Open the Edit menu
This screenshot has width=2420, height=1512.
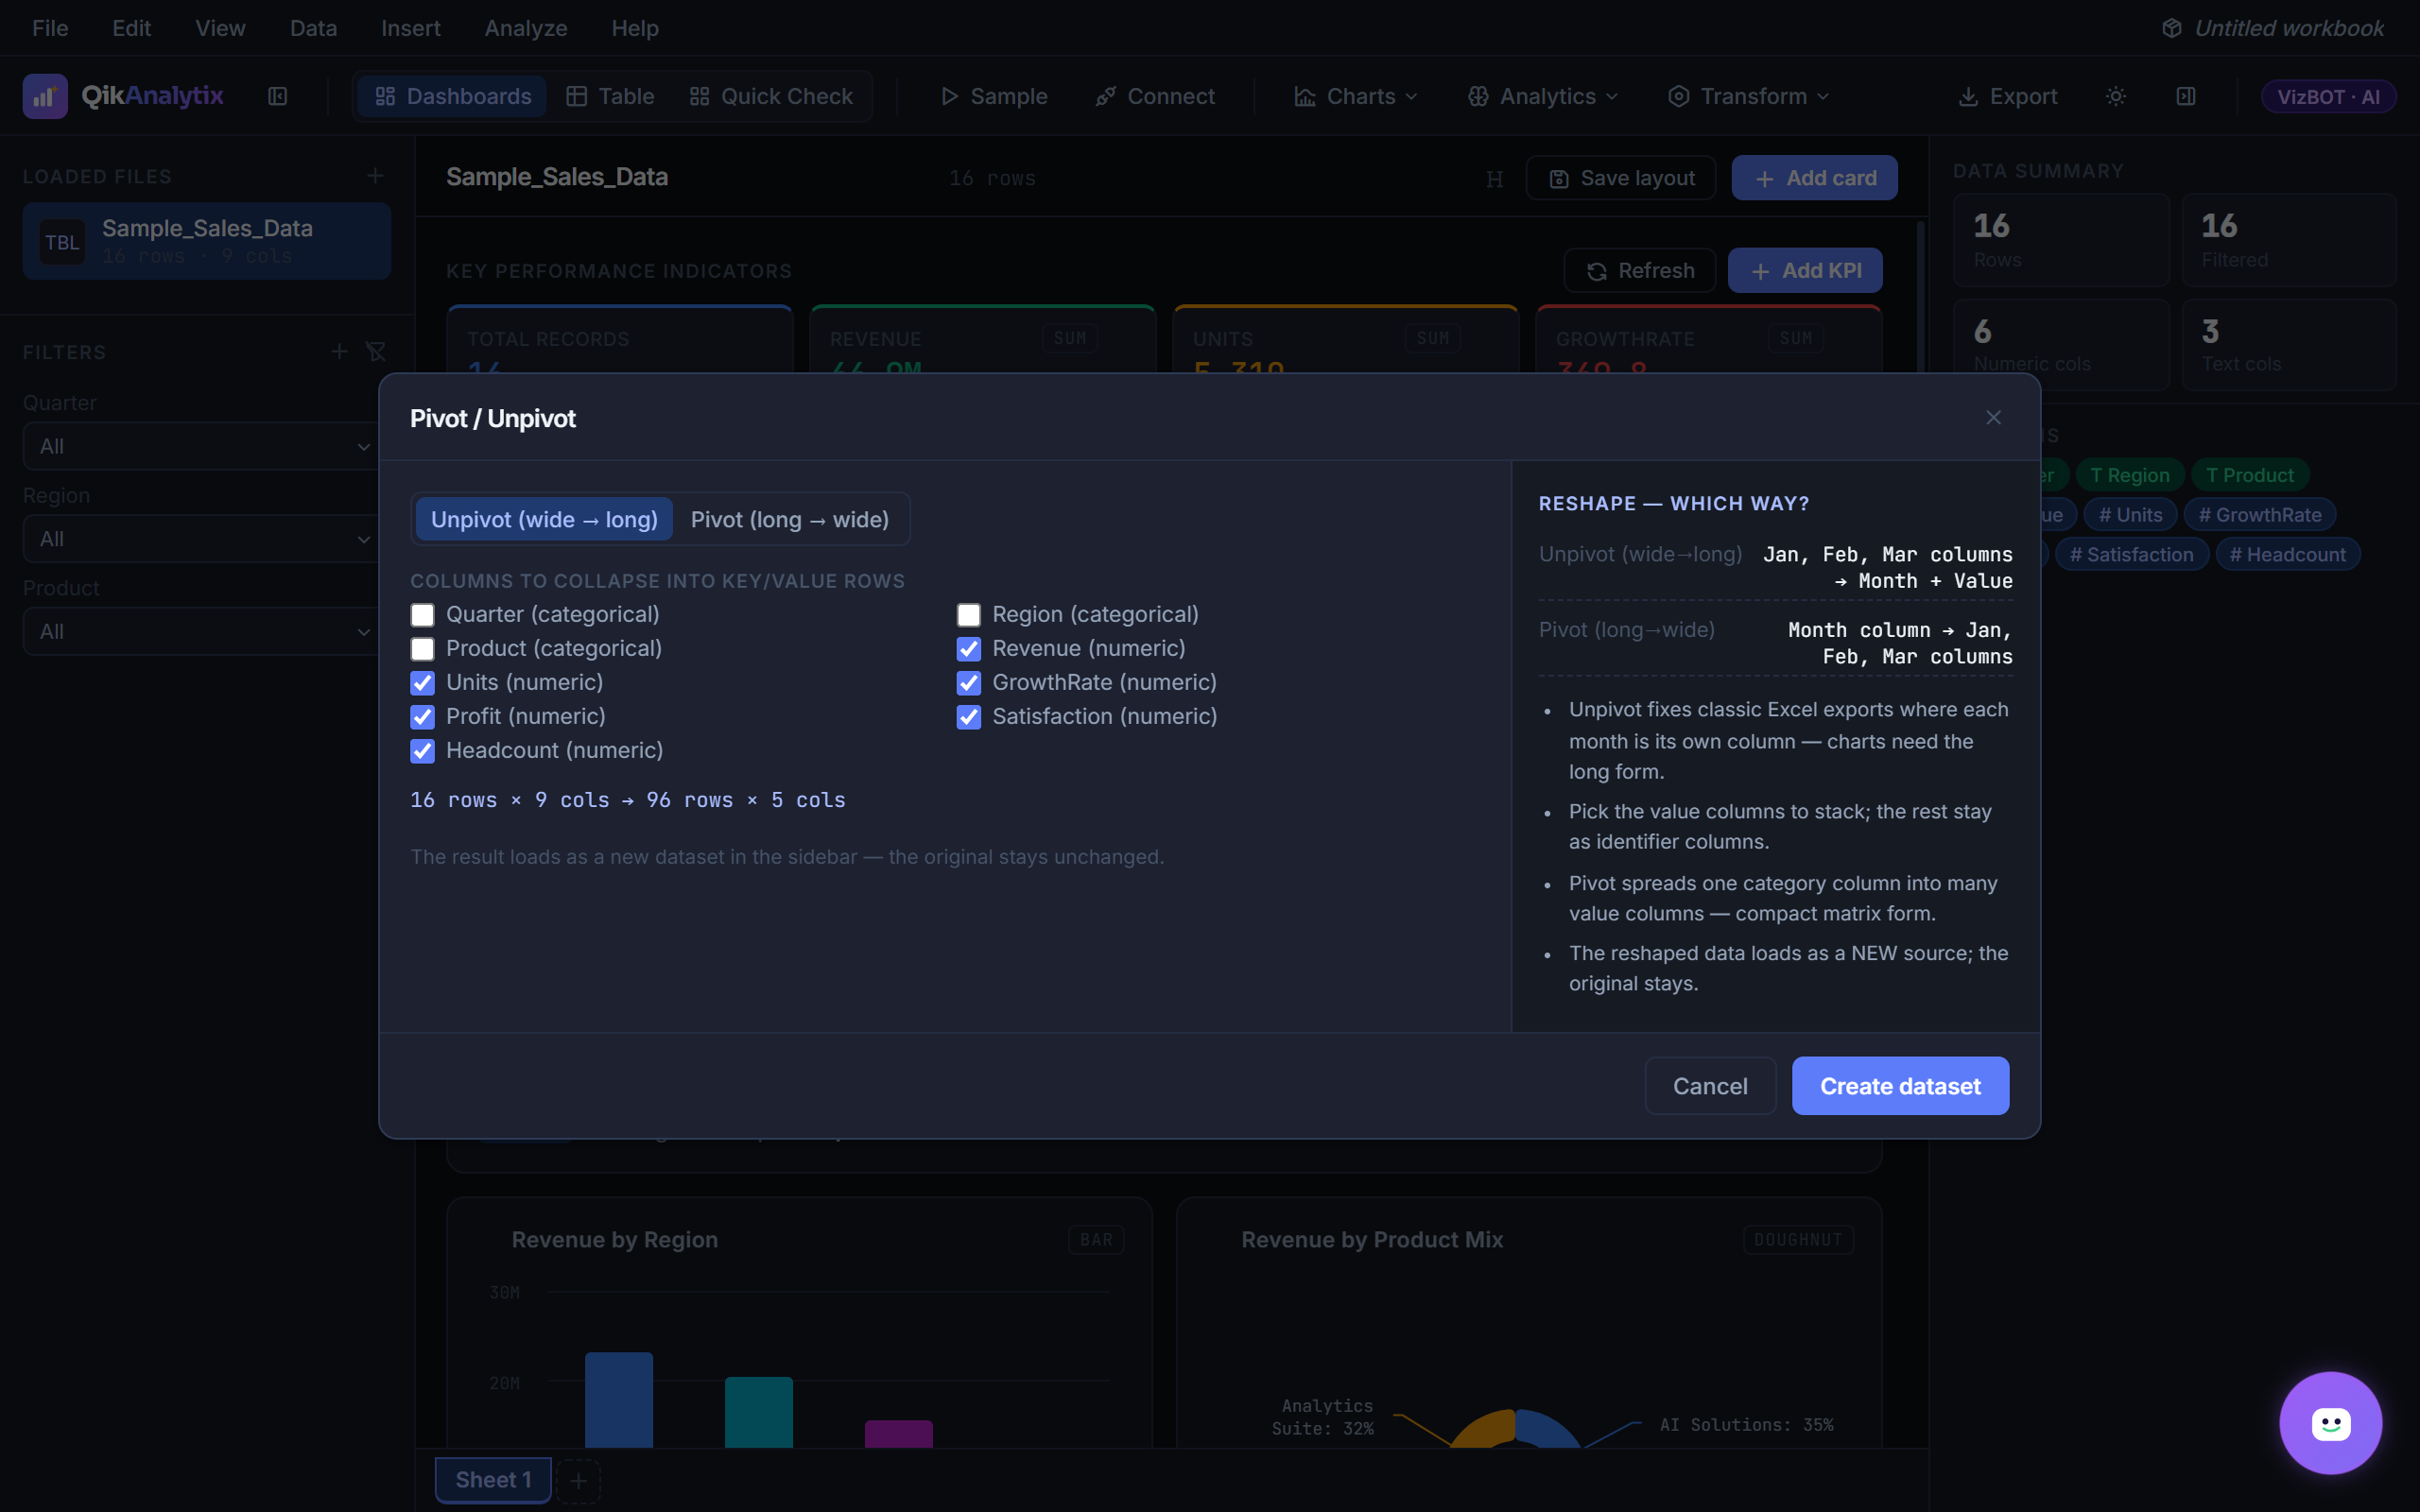click(x=131, y=28)
